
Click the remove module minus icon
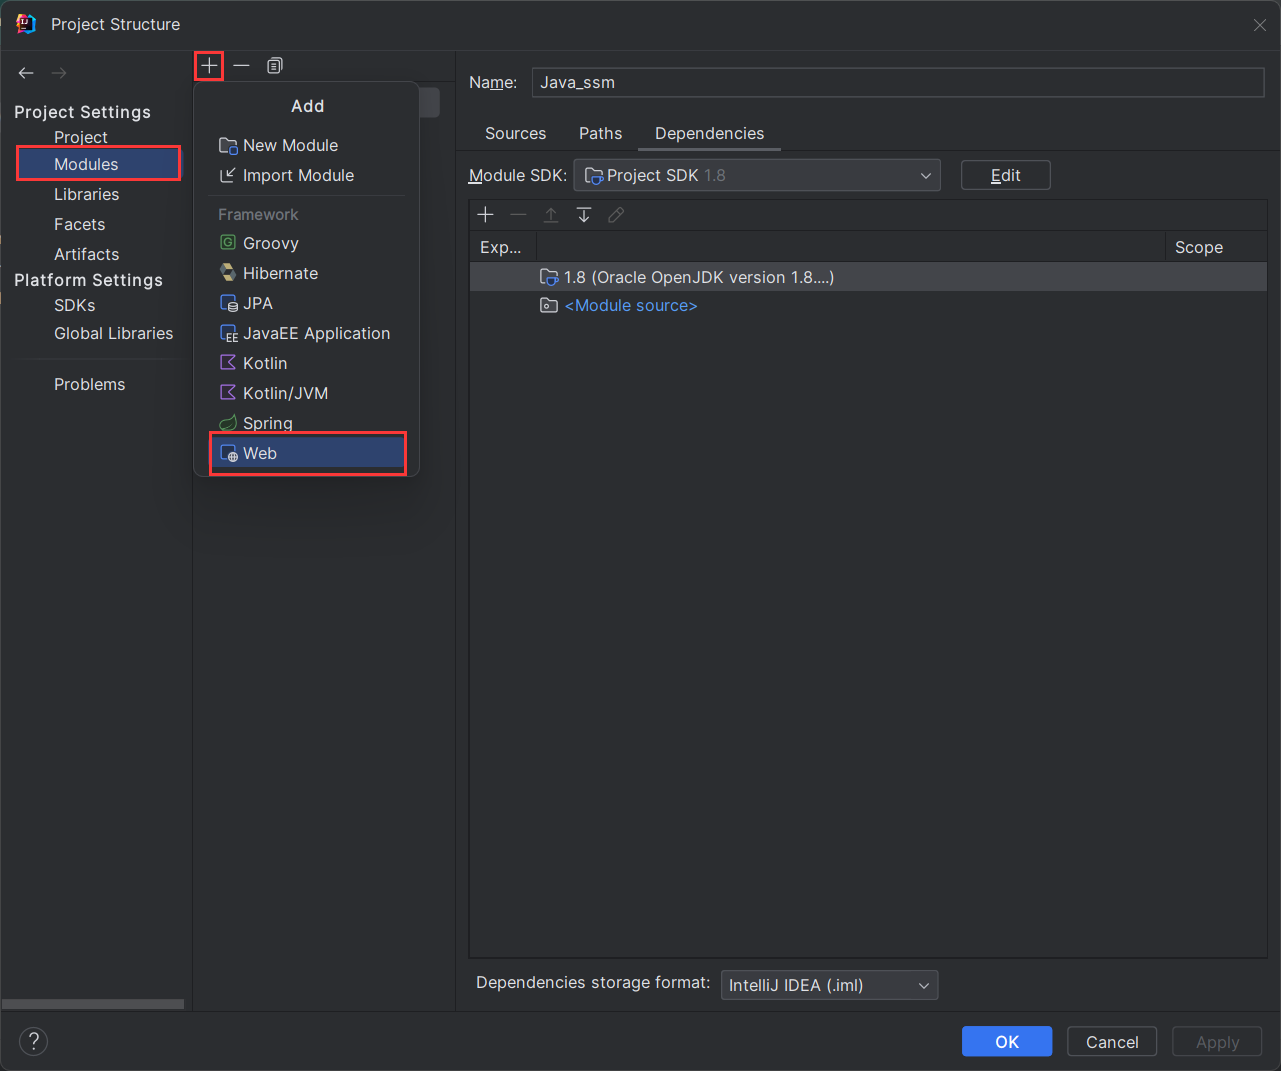coord(241,66)
